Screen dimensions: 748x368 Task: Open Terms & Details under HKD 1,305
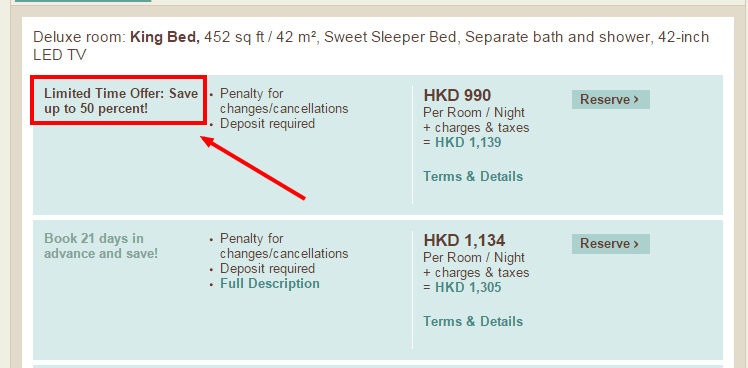(473, 321)
